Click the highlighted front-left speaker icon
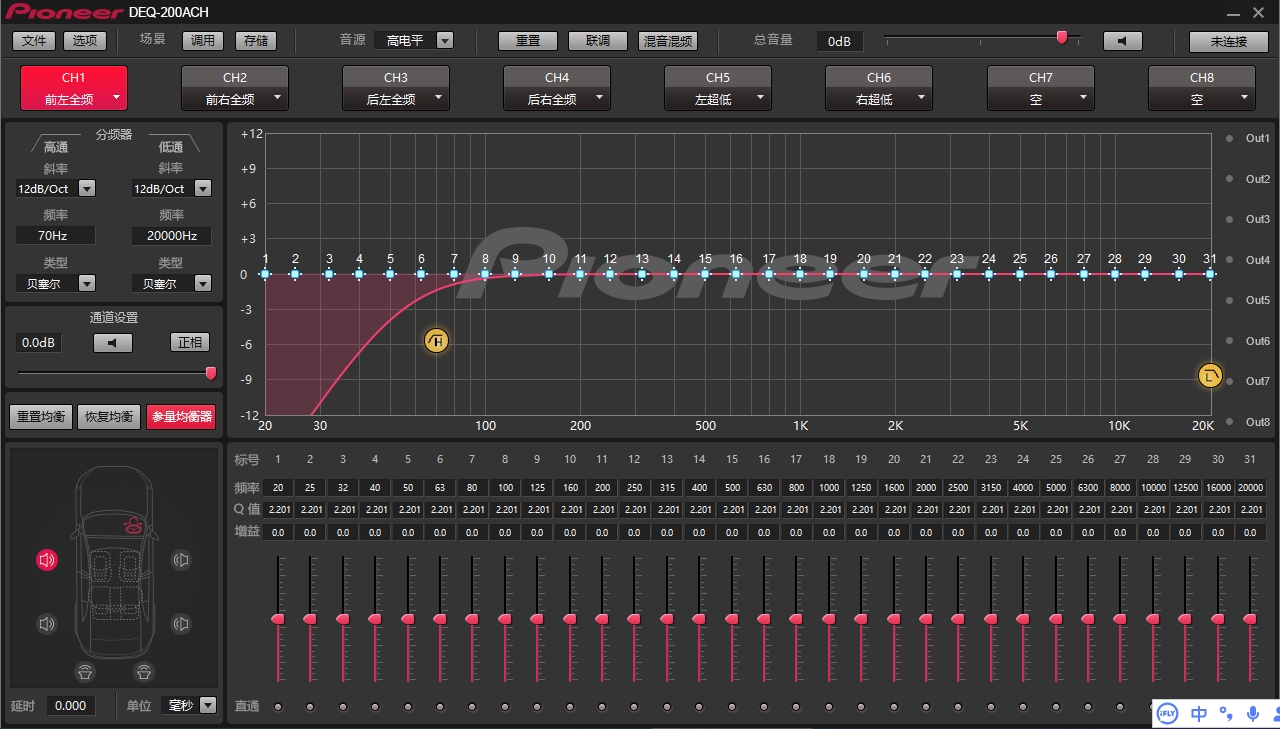 pos(47,560)
